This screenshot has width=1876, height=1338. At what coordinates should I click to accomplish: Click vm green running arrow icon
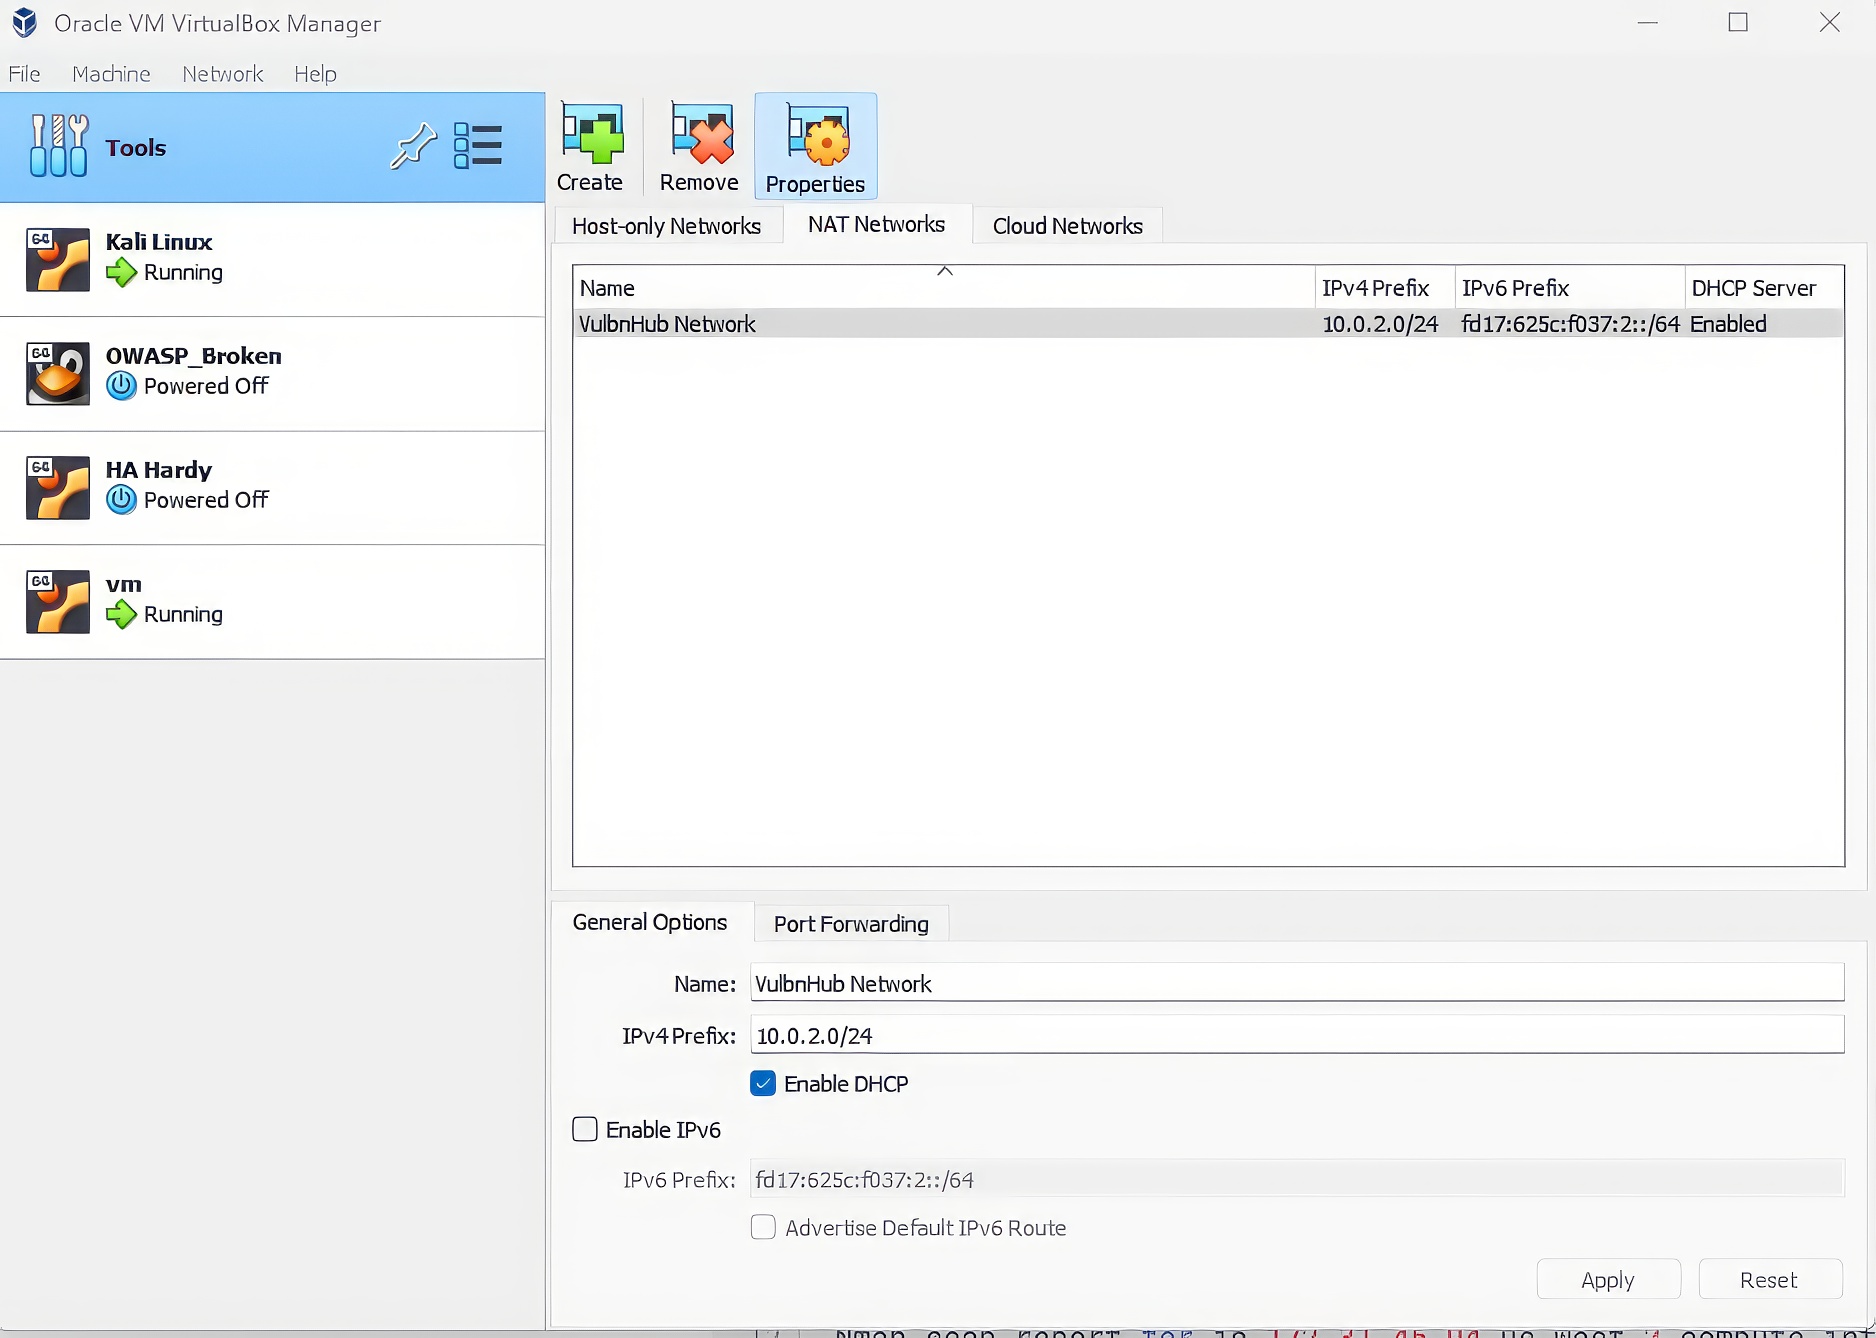click(122, 614)
